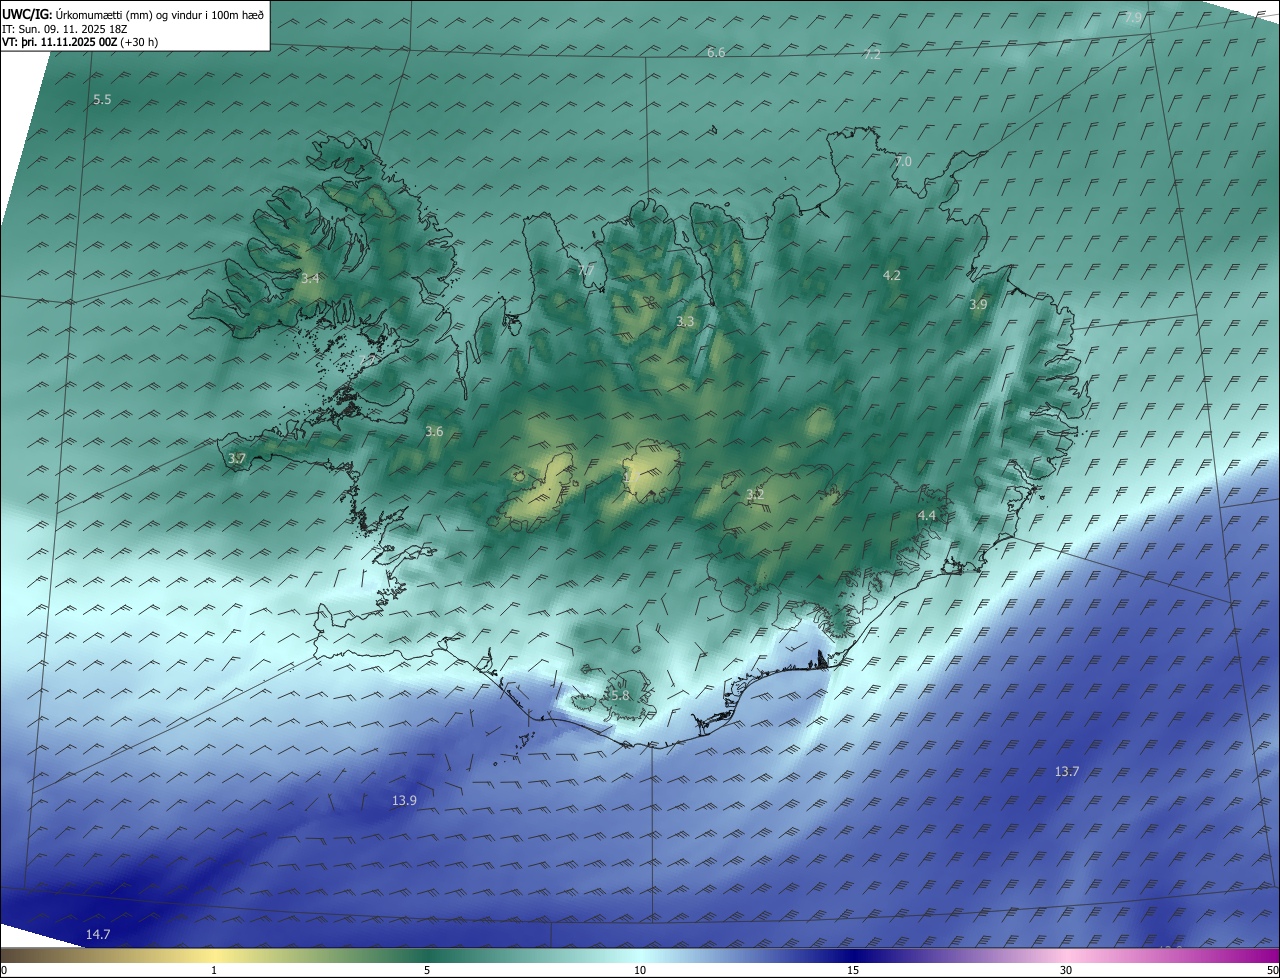This screenshot has height=978, width=1280.
Task: Click the 14.7 value label on the map
Action: tap(97, 934)
